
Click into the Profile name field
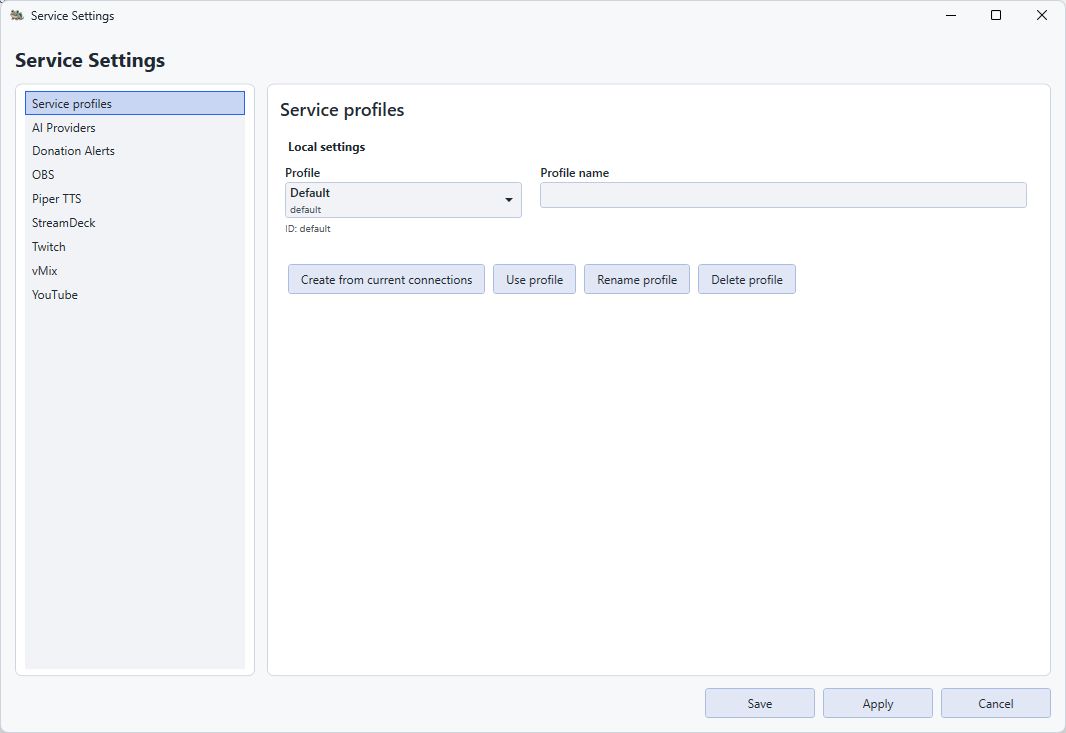(783, 195)
